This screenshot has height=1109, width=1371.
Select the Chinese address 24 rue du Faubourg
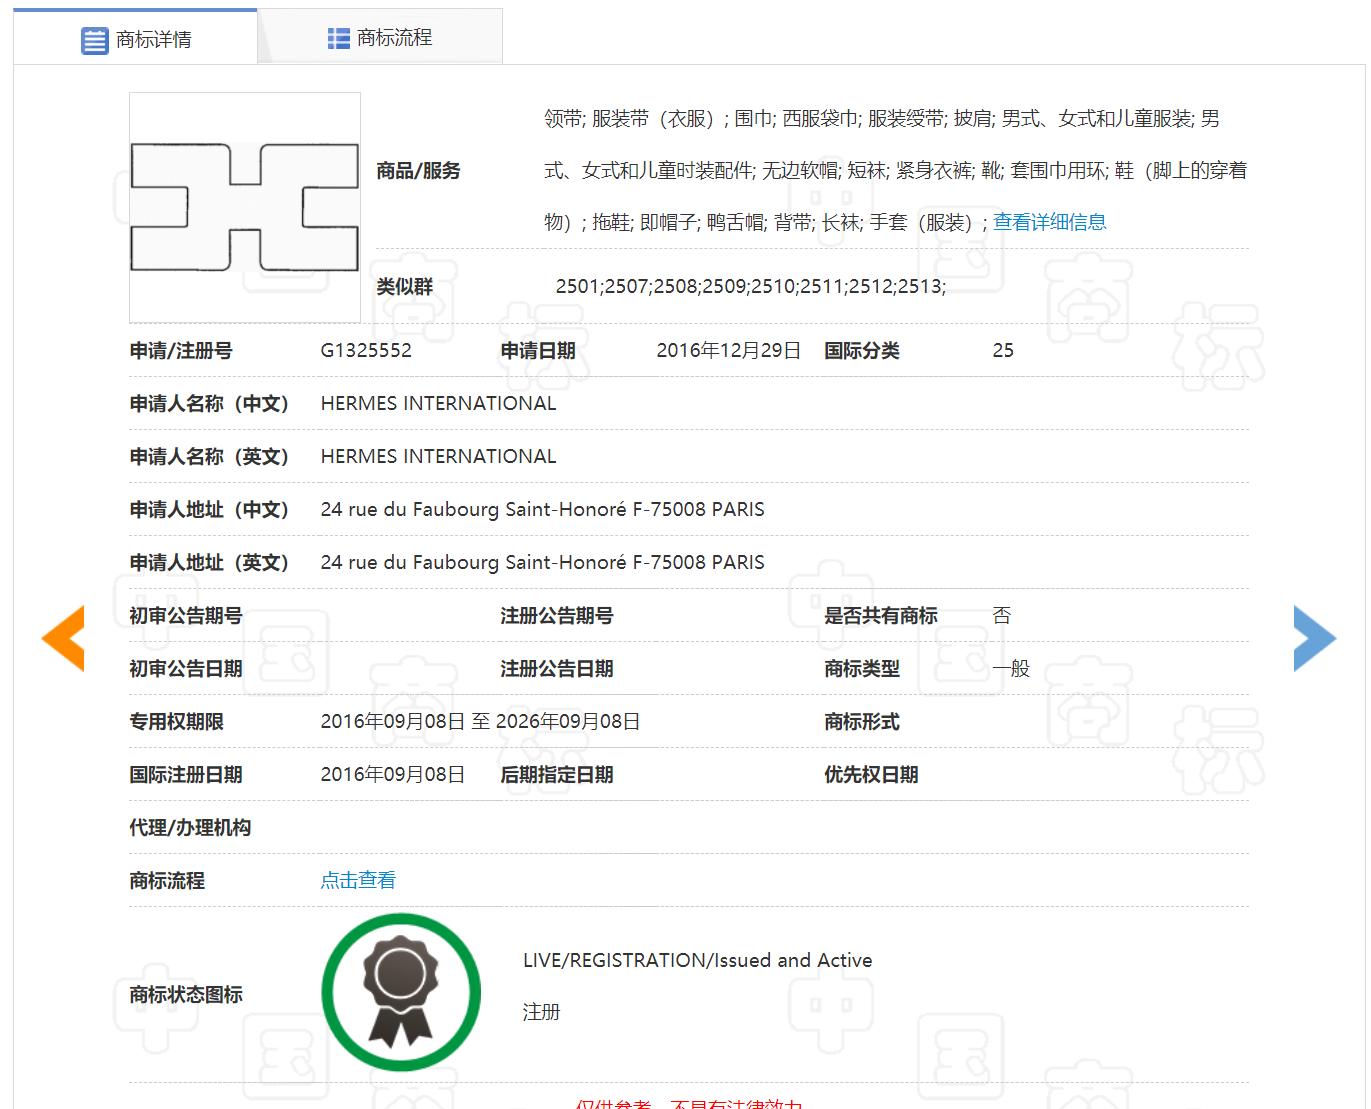click(x=542, y=509)
